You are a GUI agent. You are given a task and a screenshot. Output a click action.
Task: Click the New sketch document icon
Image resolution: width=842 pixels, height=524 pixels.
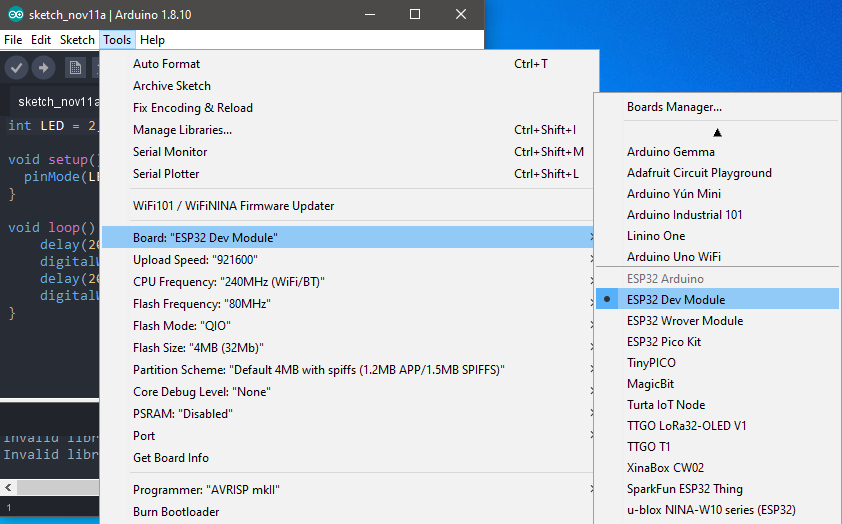click(x=75, y=67)
